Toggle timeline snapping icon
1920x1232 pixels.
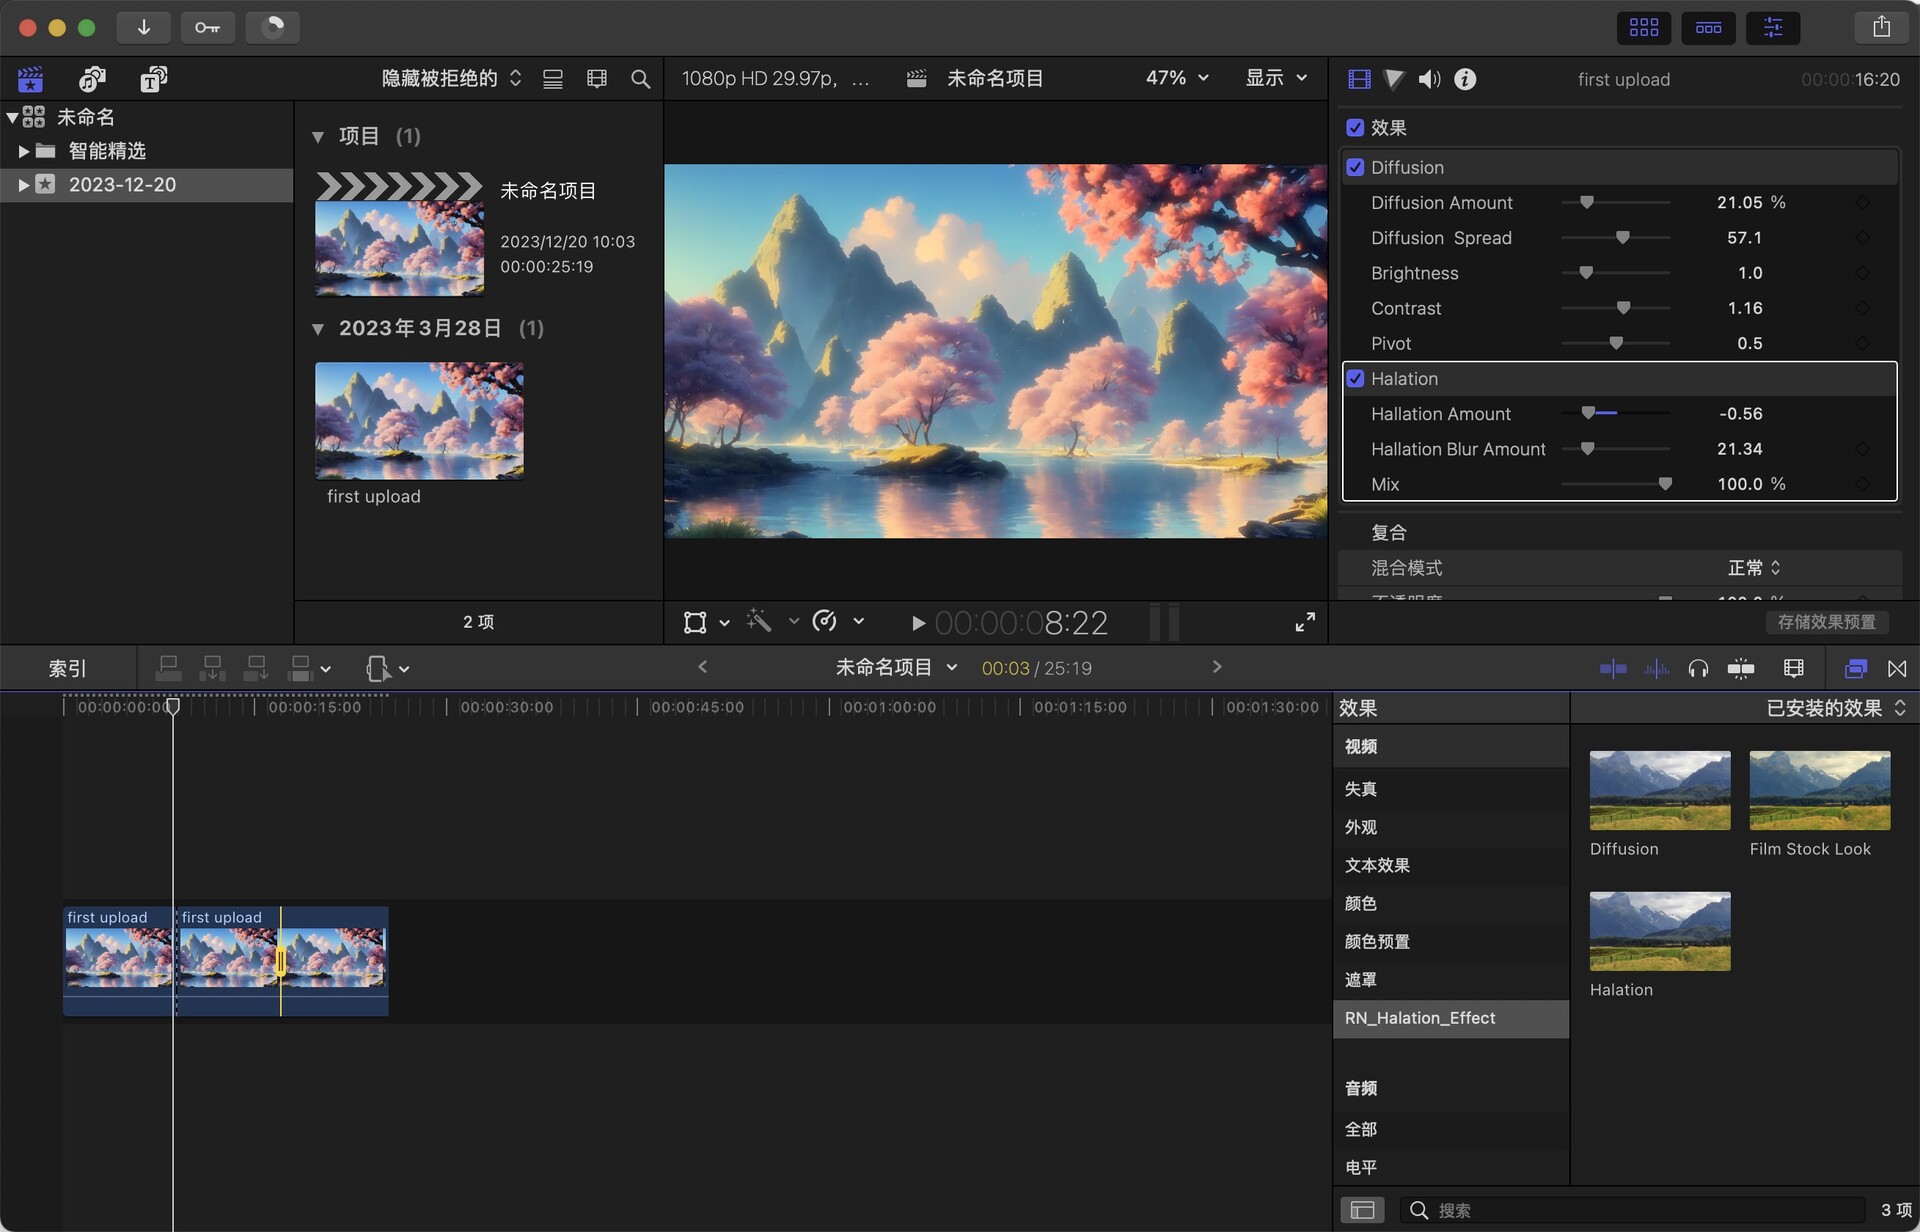tap(1741, 668)
